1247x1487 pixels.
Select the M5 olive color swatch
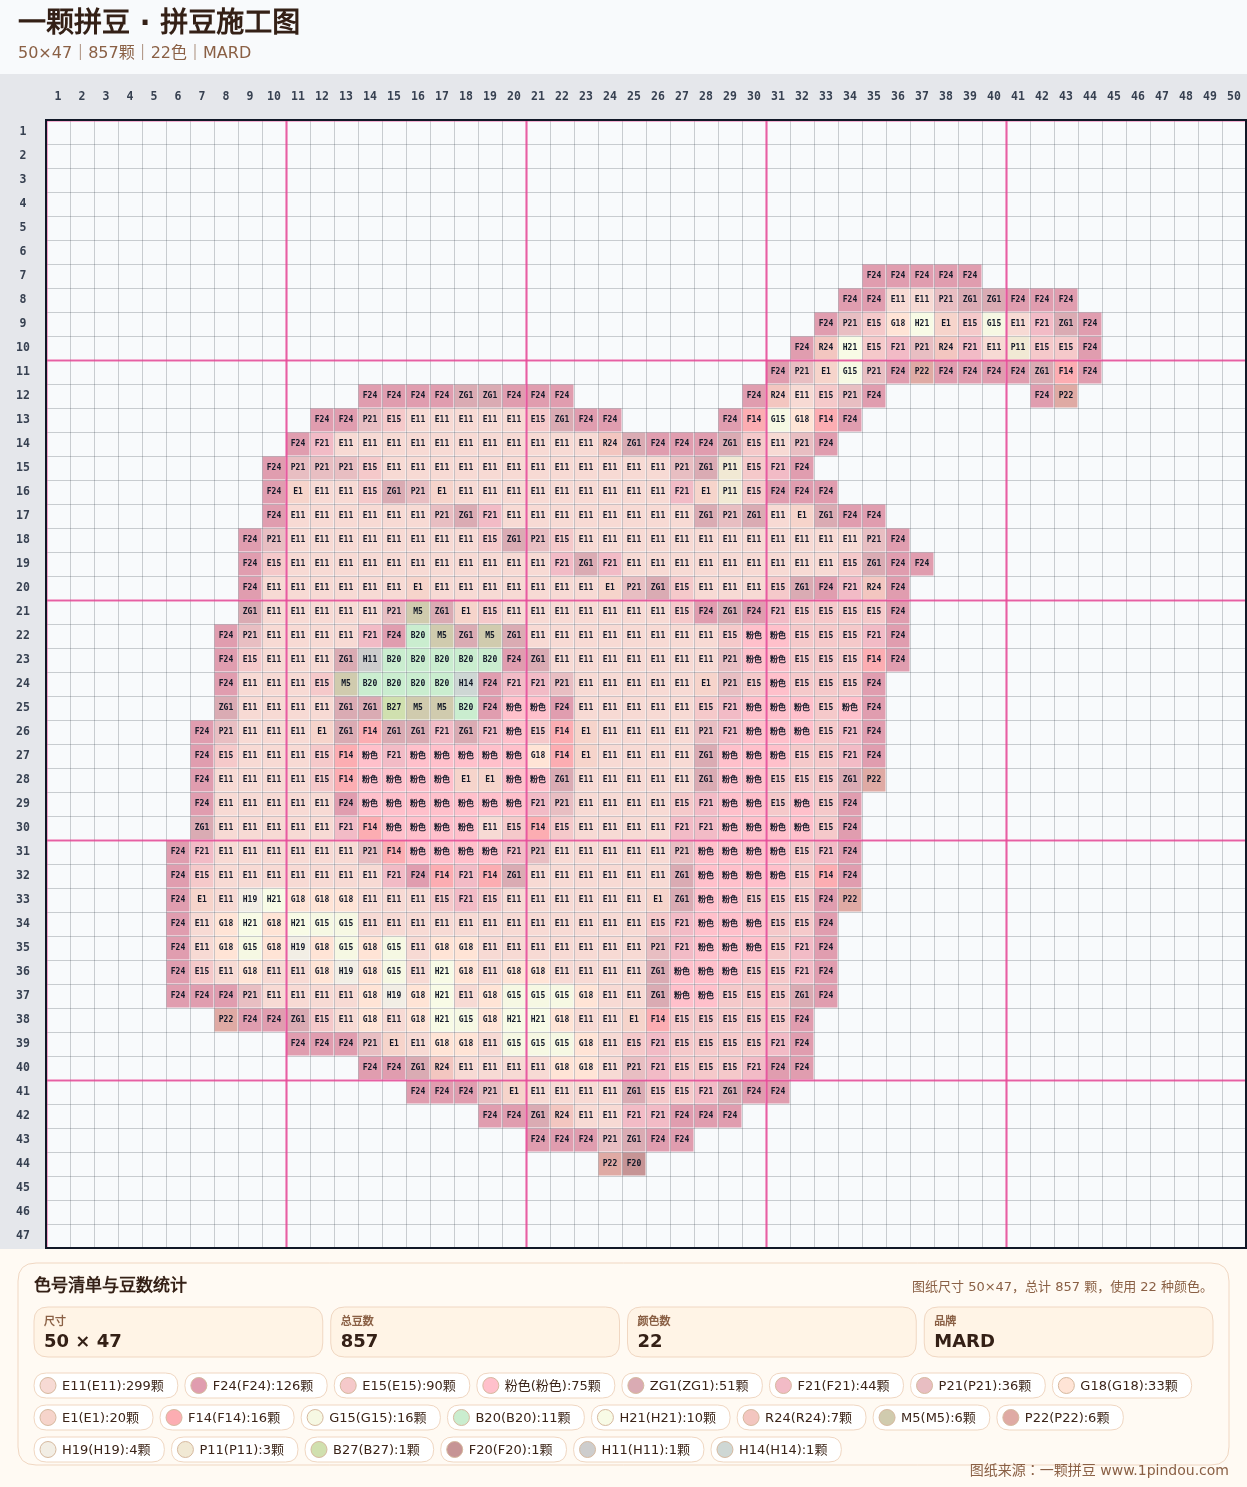(887, 1418)
